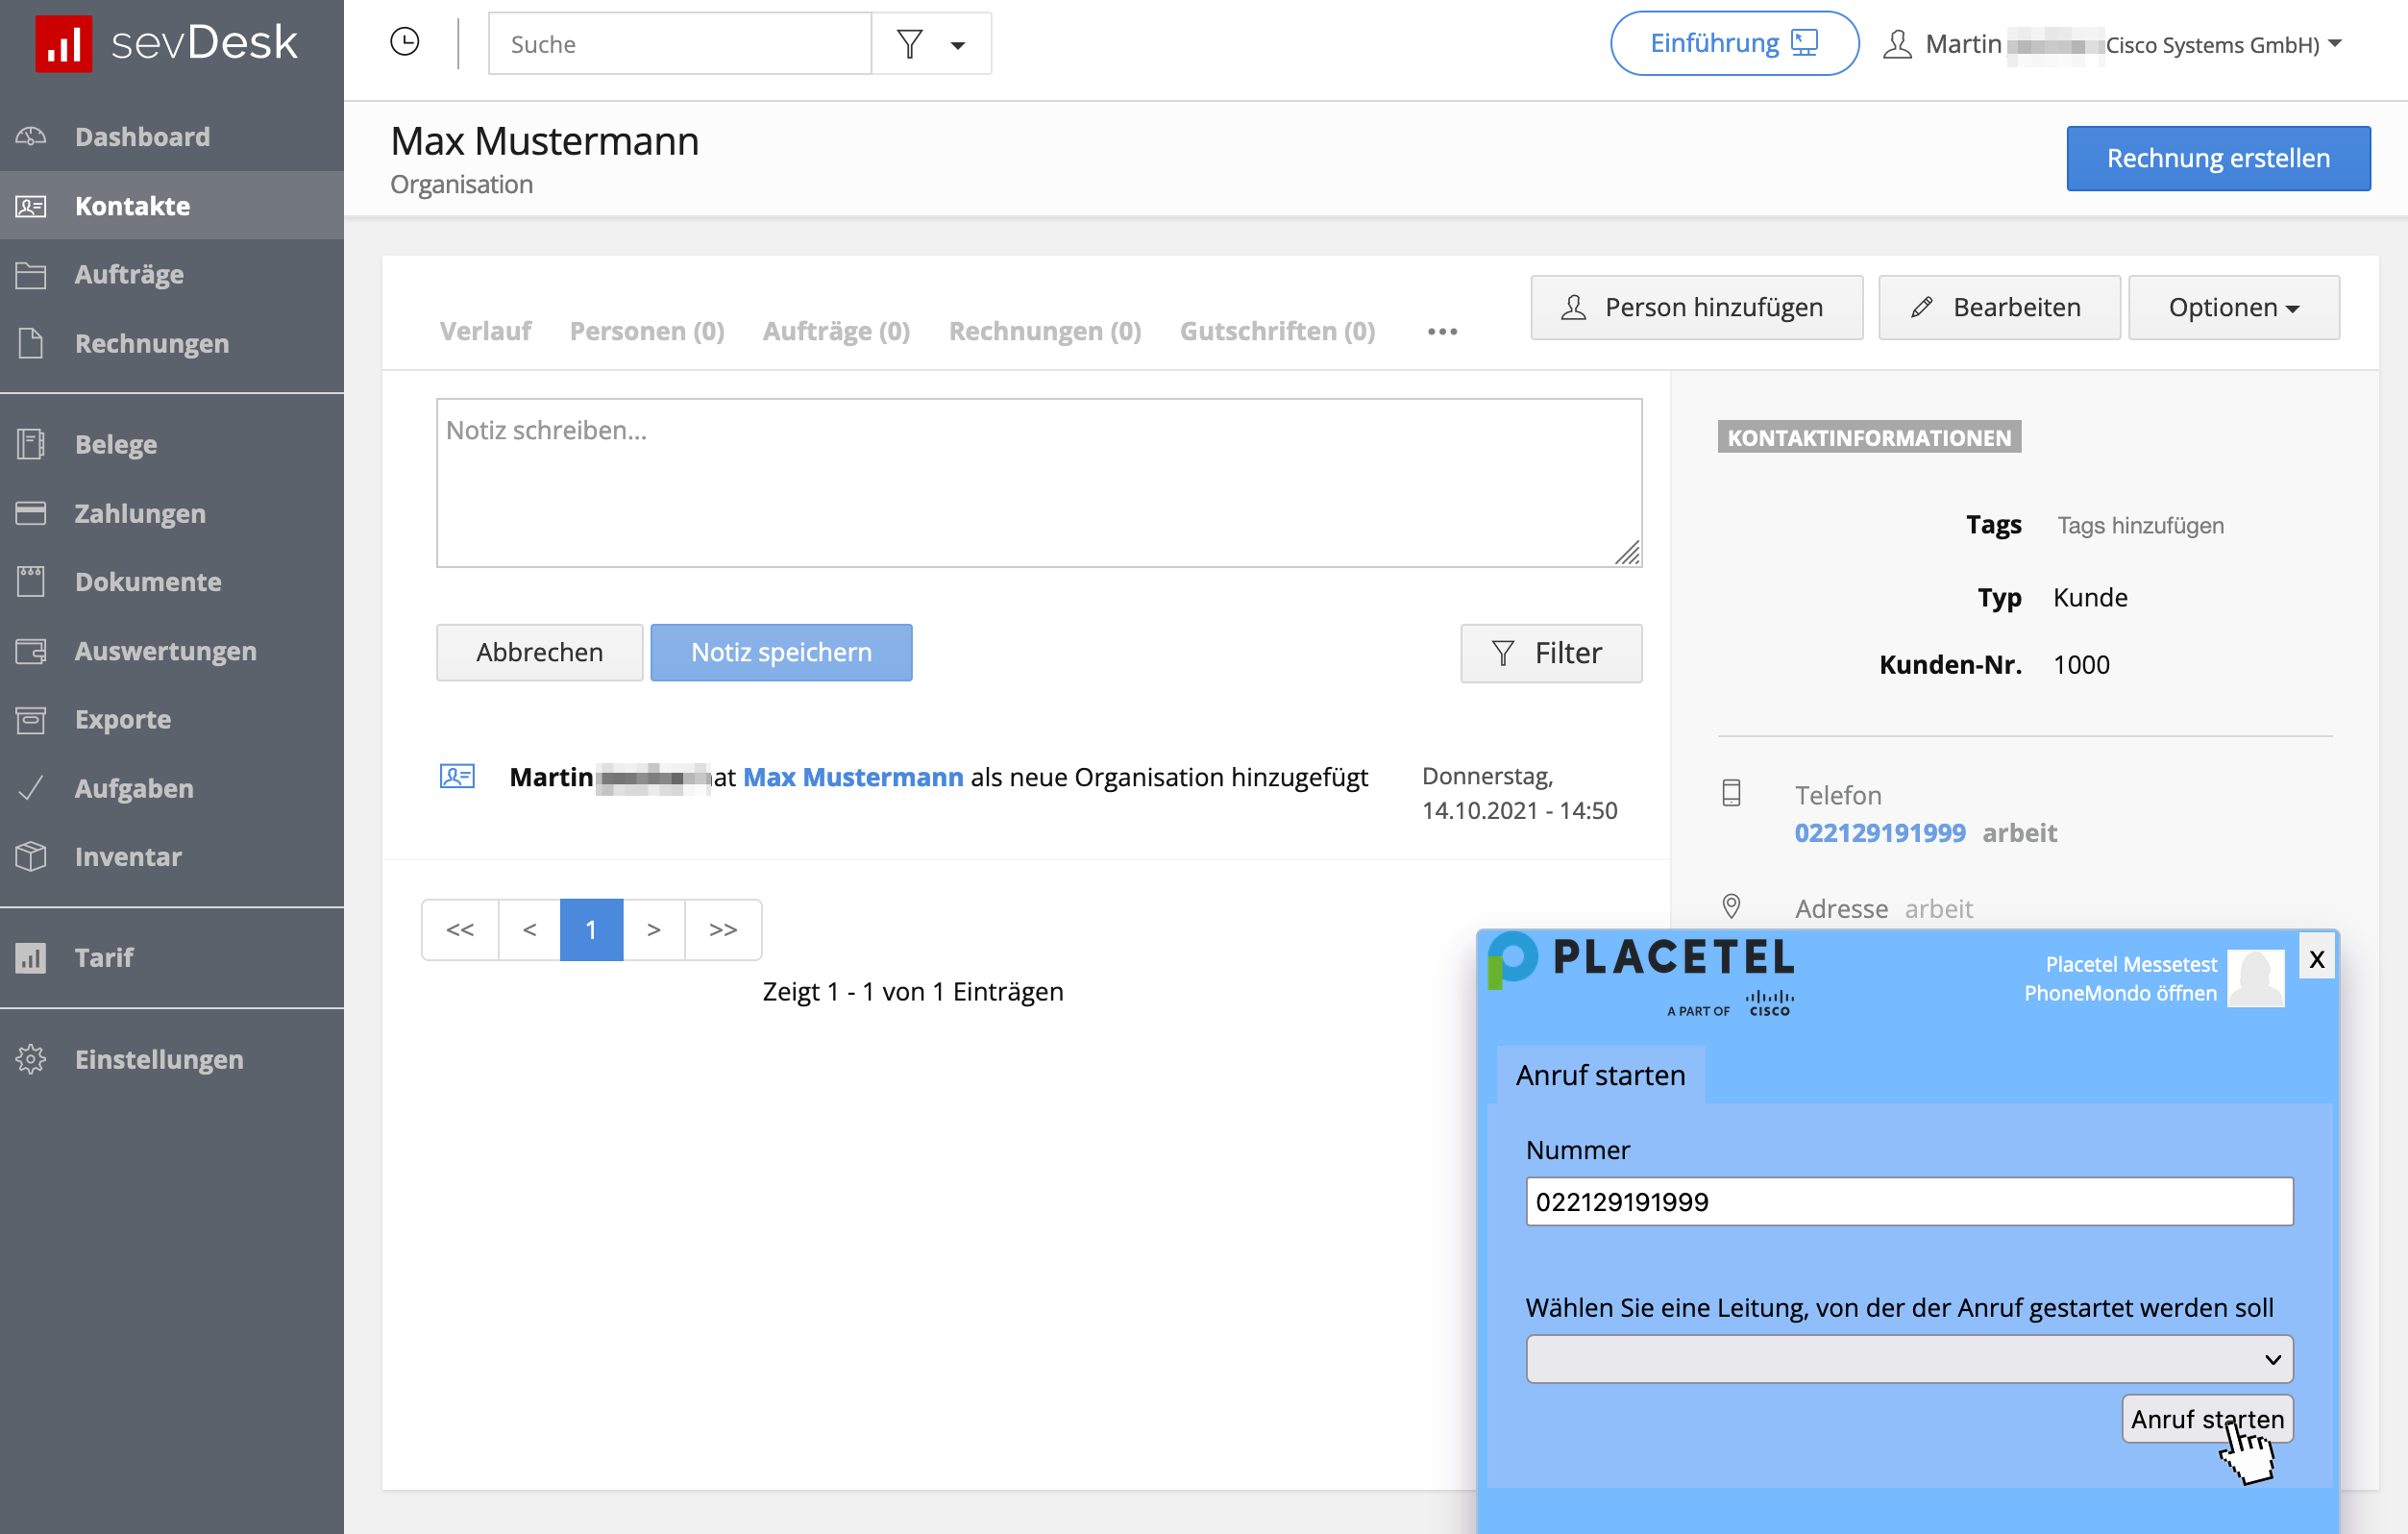
Task: Click the date Donnerstag, 14.10.2021 - 14:50
Action: click(1519, 793)
